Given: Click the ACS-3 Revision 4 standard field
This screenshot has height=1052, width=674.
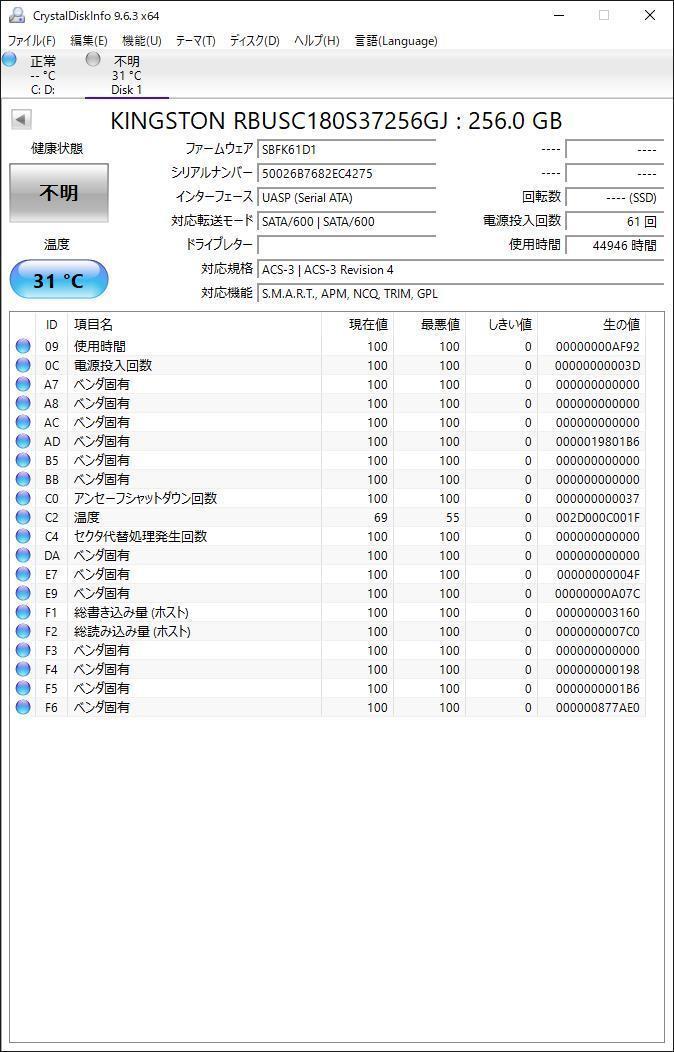Looking at the screenshot, I should (x=459, y=270).
